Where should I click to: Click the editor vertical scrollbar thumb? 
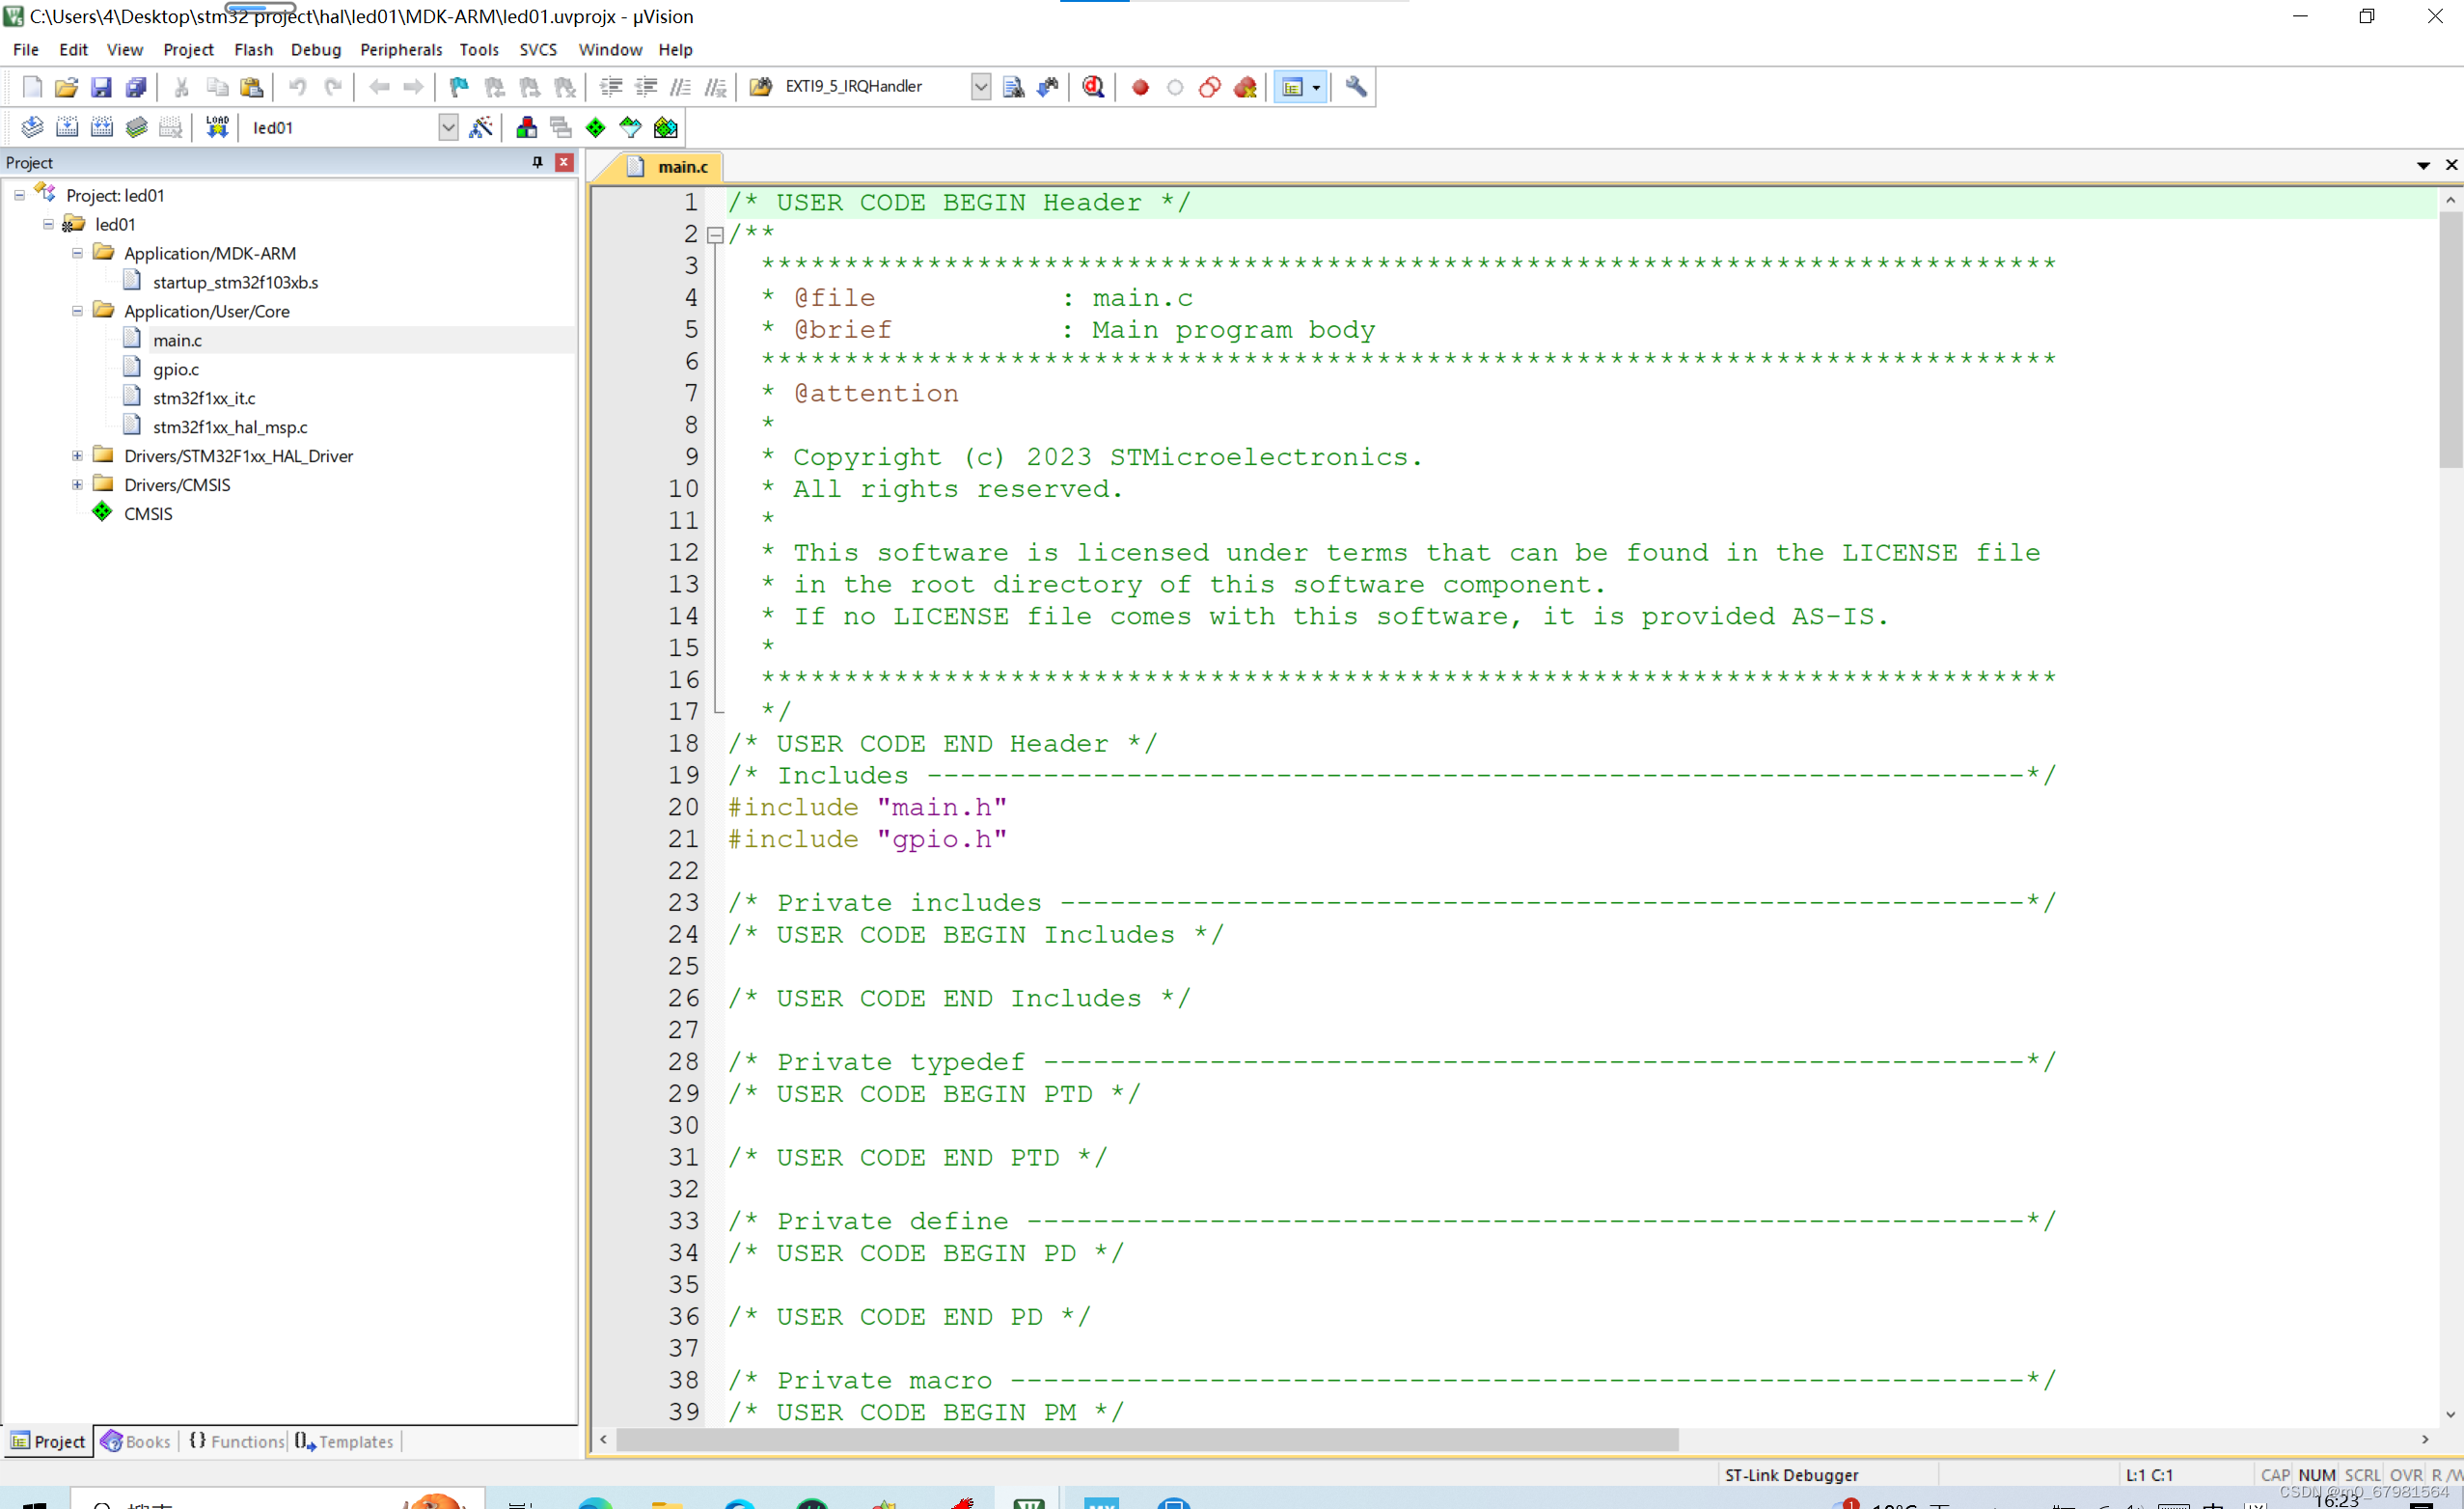2450,340
